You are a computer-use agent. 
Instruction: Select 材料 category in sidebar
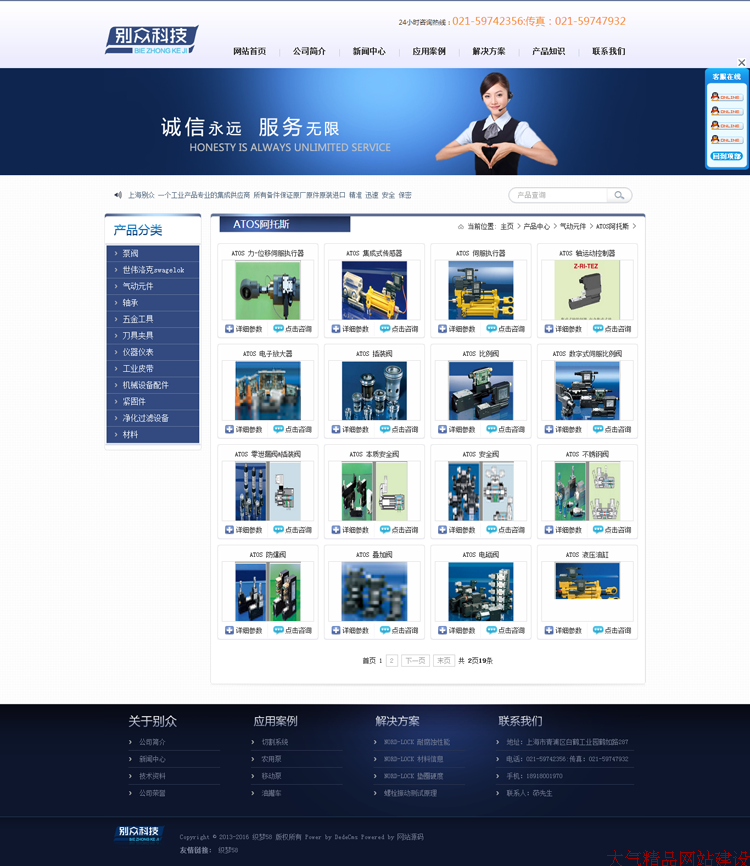coord(152,435)
